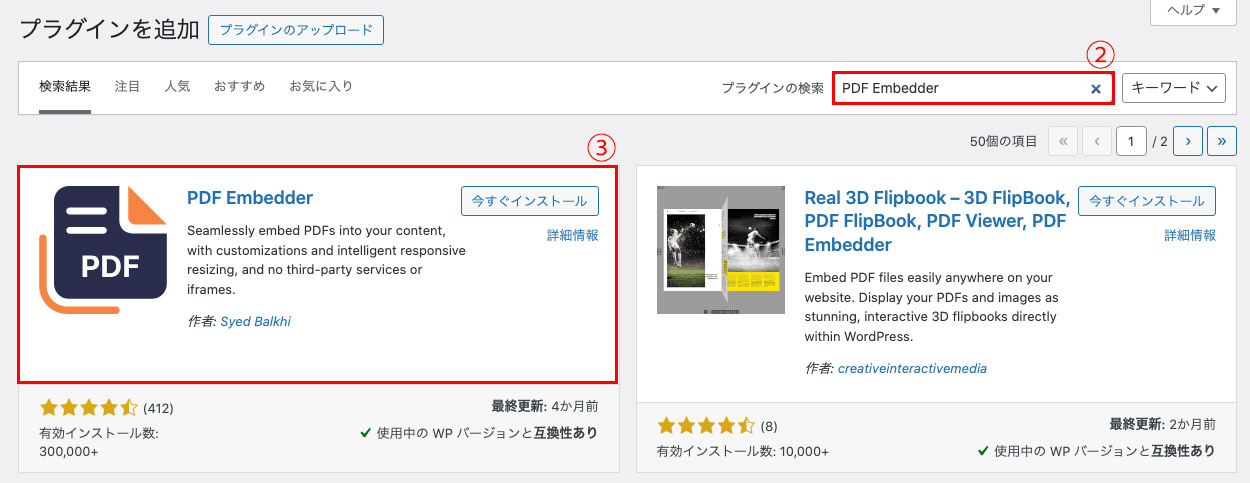Open 詳細情報 for Real 3D Flipbook

click(x=1190, y=236)
